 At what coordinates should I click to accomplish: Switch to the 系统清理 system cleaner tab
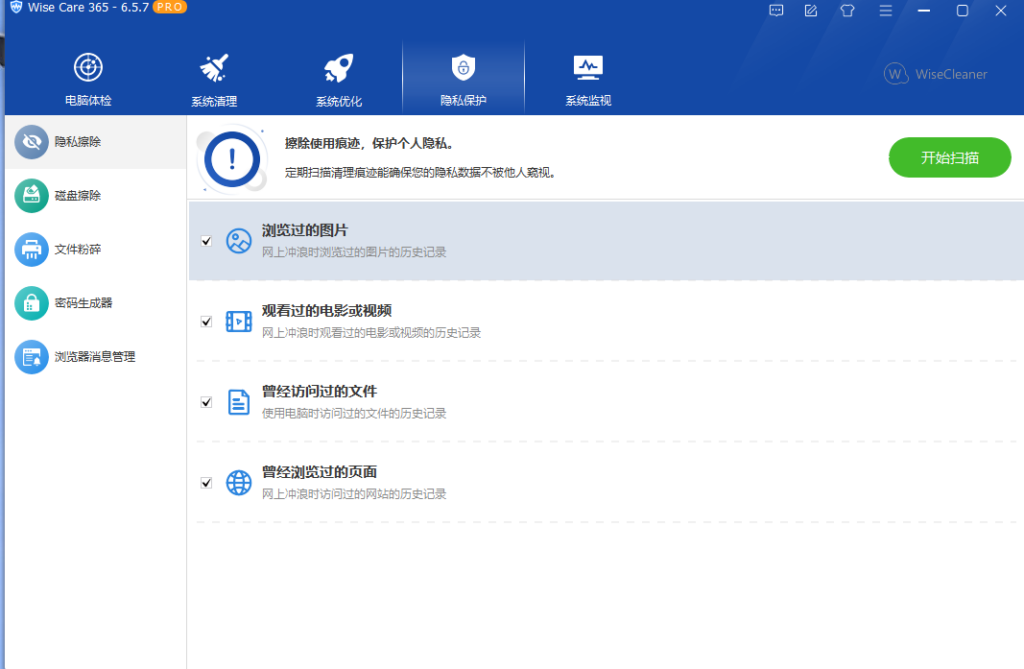[214, 78]
